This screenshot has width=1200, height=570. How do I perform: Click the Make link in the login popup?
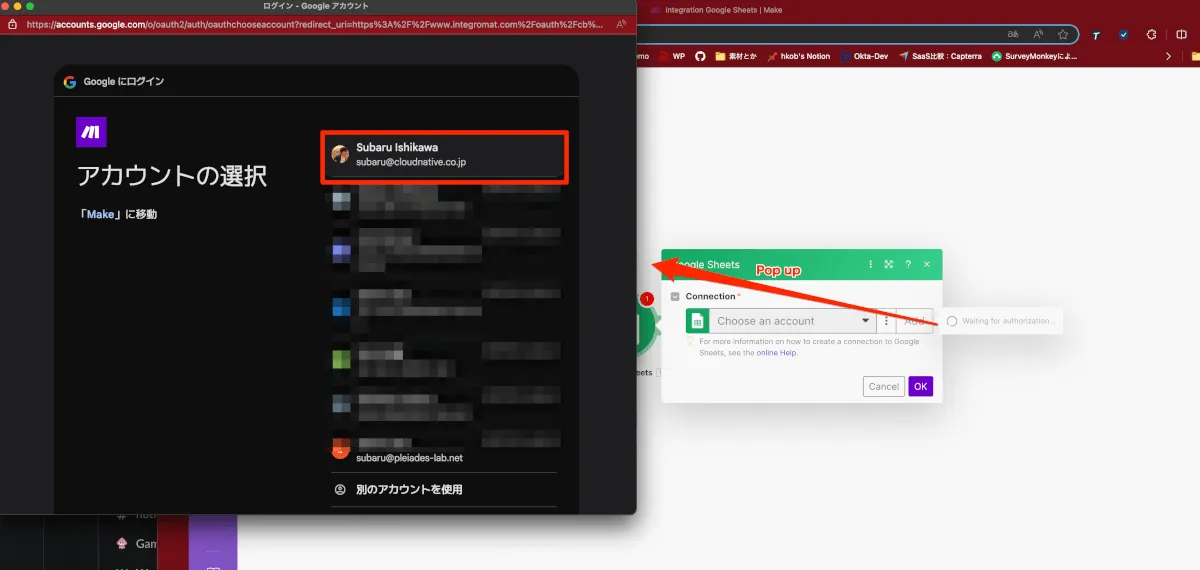pyautogui.click(x=100, y=214)
